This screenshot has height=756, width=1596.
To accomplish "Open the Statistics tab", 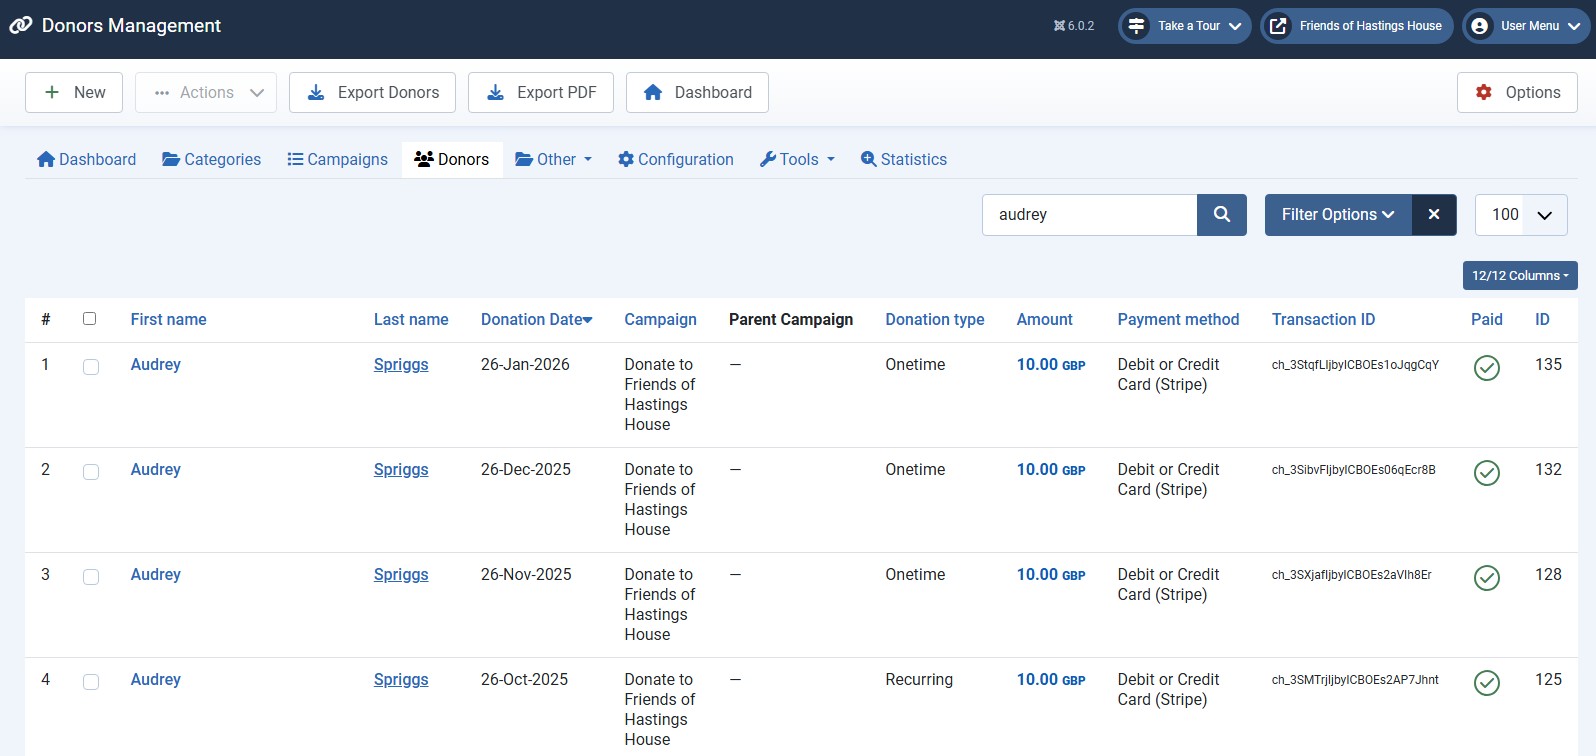I will [x=903, y=160].
